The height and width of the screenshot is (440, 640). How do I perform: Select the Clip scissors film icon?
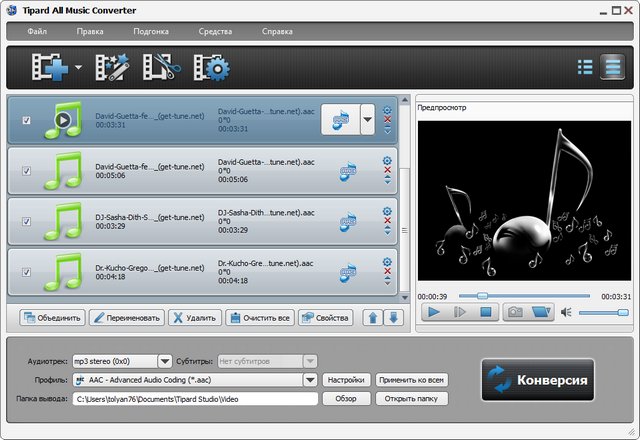click(160, 68)
